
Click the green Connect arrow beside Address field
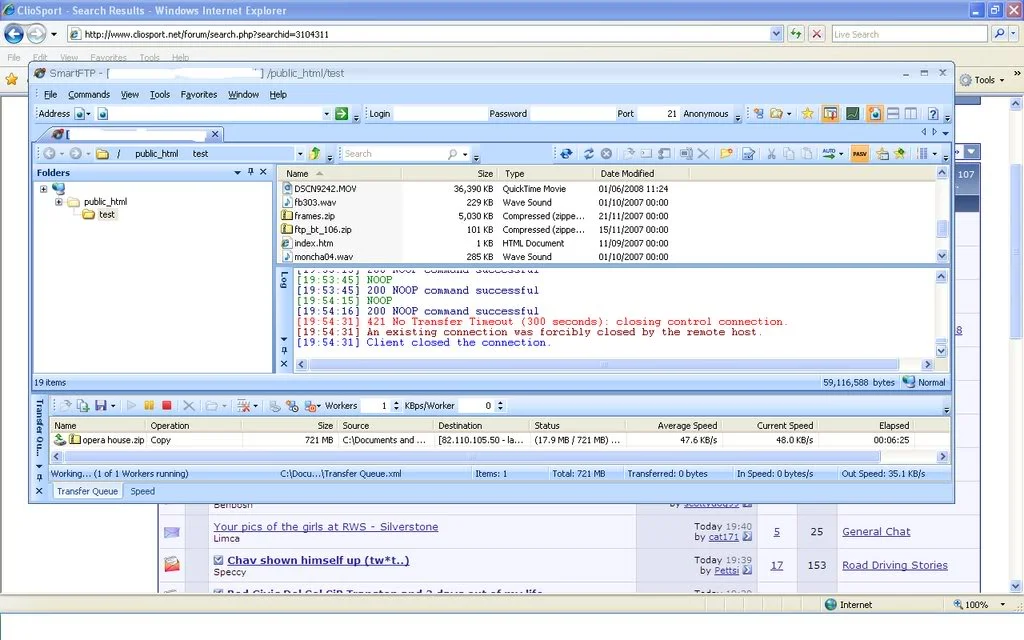click(x=341, y=114)
